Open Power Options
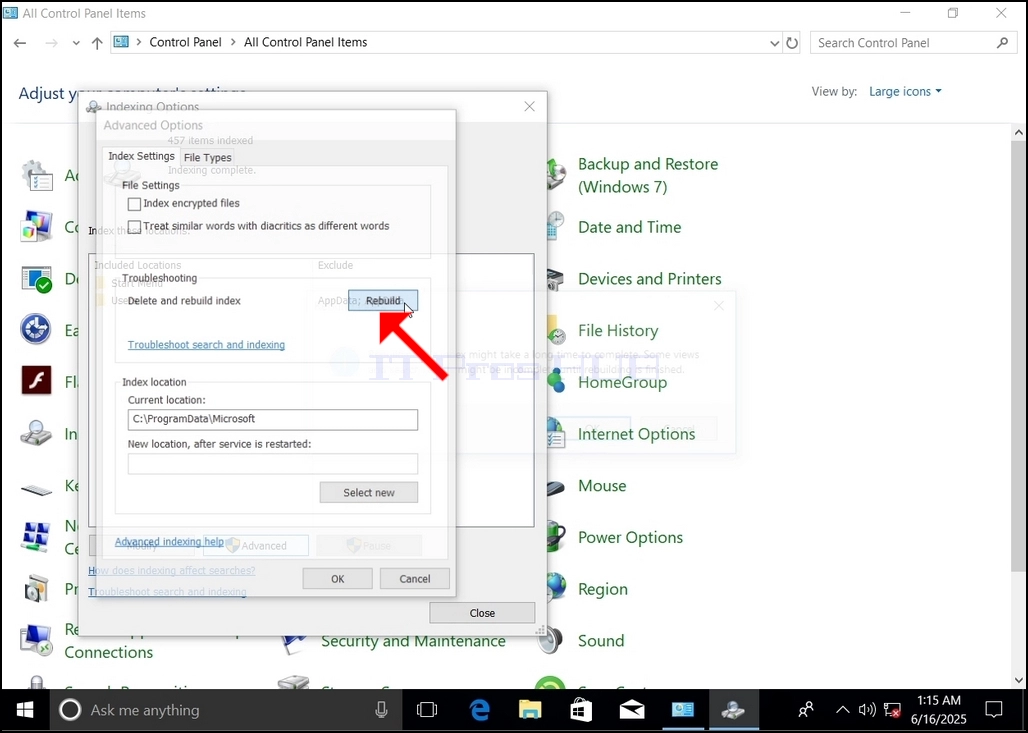The width and height of the screenshot is (1028, 733). coord(629,538)
